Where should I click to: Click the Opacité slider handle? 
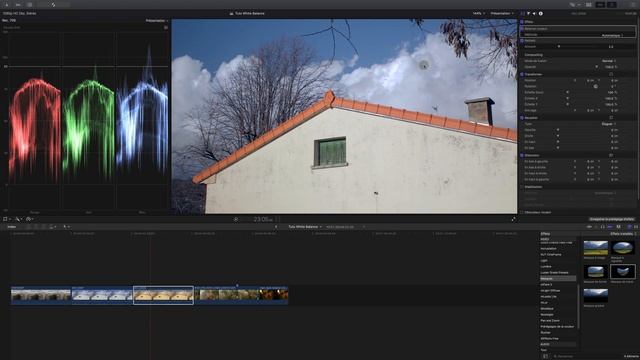tap(596, 67)
